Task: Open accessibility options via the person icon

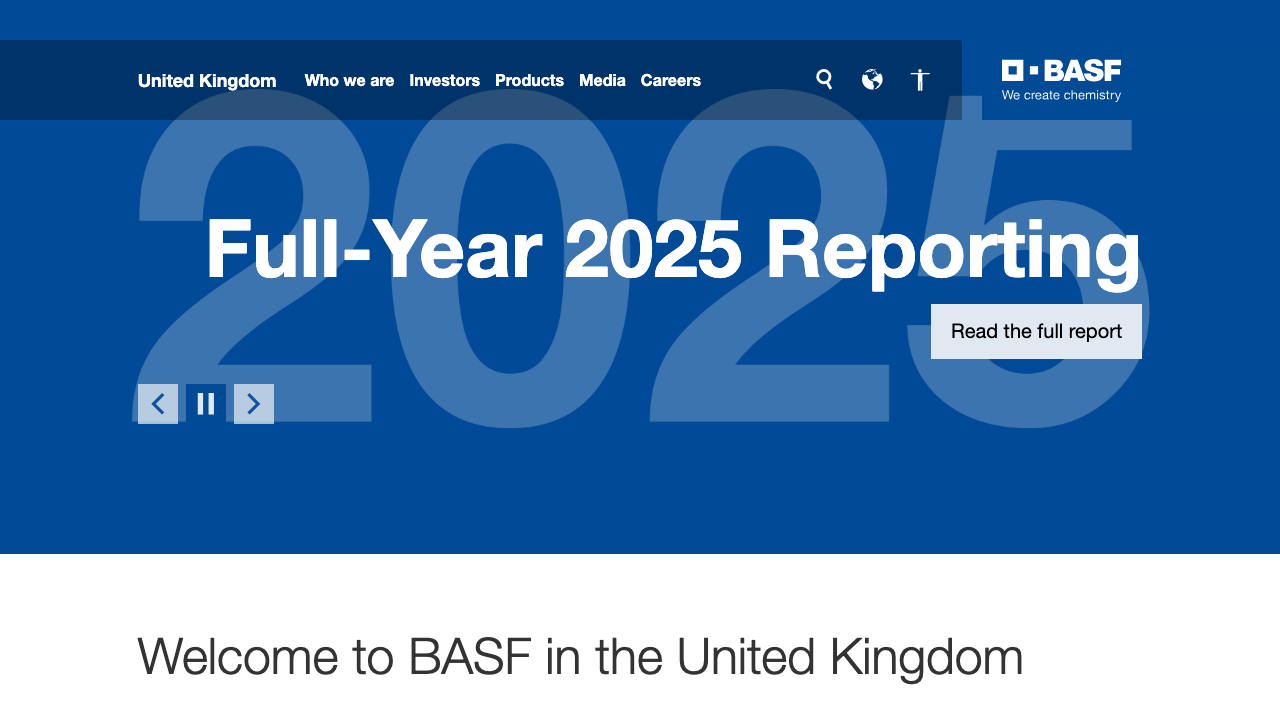Action: tap(919, 79)
